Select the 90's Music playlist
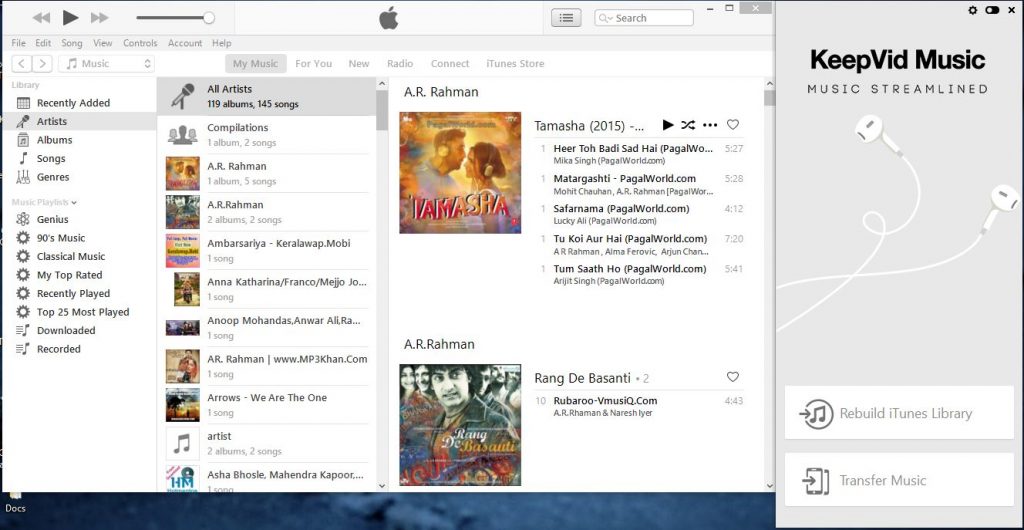Screen dimensions: 1024x530 click(x=61, y=238)
